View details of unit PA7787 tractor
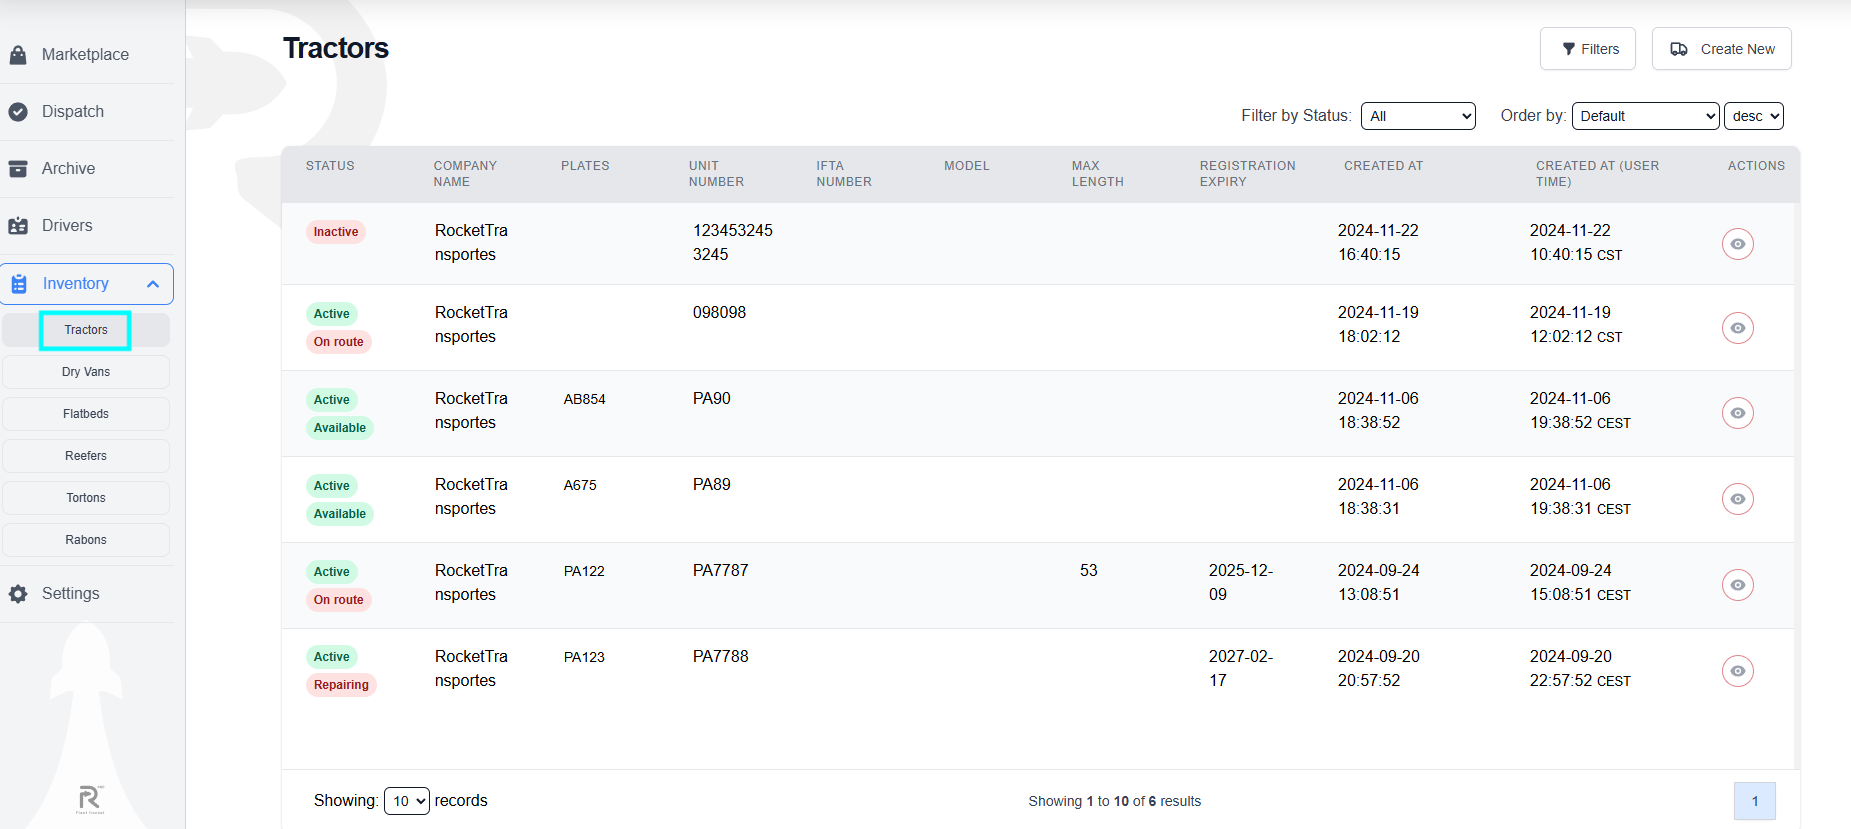Viewport: 1851px width, 829px height. tap(1738, 585)
